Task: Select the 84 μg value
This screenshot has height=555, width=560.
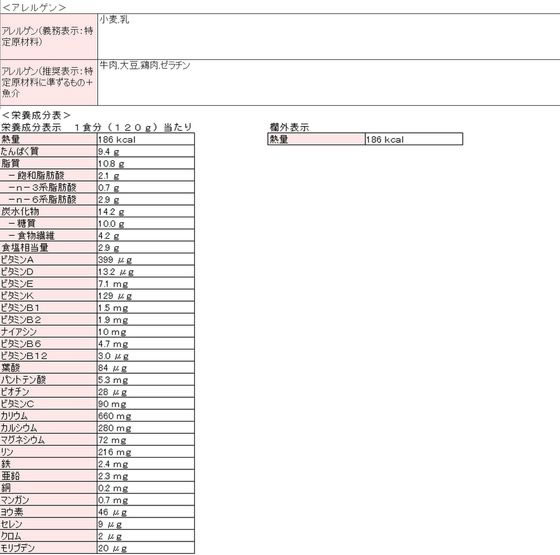Action: (x=146, y=368)
